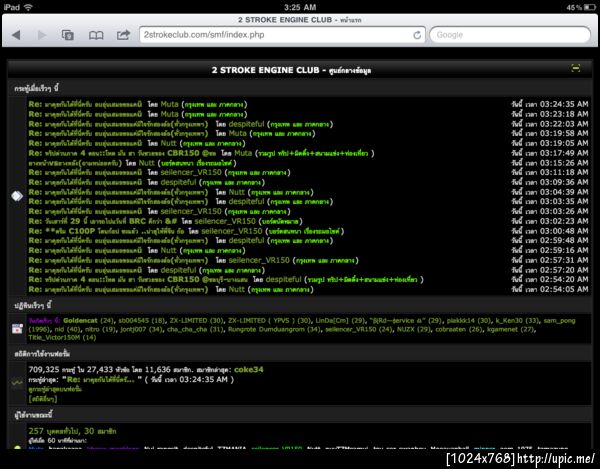Open cha_cha_cha (31) in the birthdays list
Viewport: 600px width, 469px height.
point(195,329)
